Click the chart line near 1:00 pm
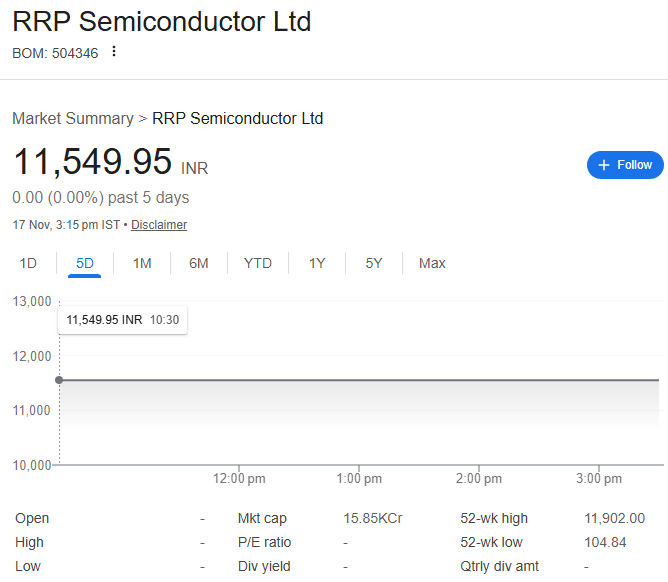Screen dimensions: 668x582 [x=359, y=380]
